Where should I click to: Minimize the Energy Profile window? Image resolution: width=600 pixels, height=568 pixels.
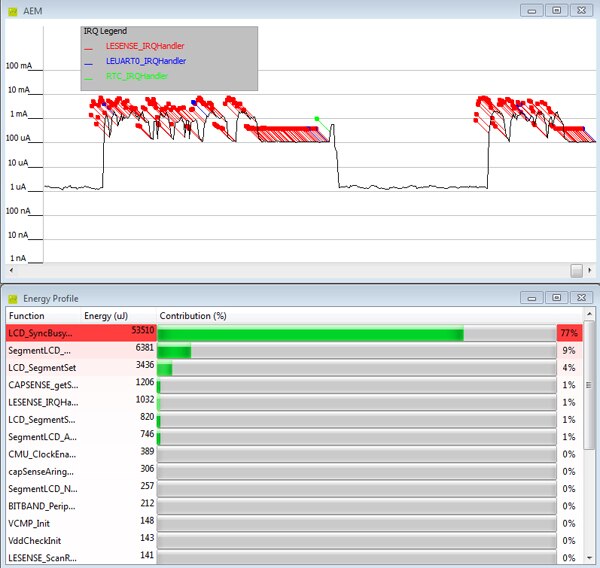tap(533, 298)
